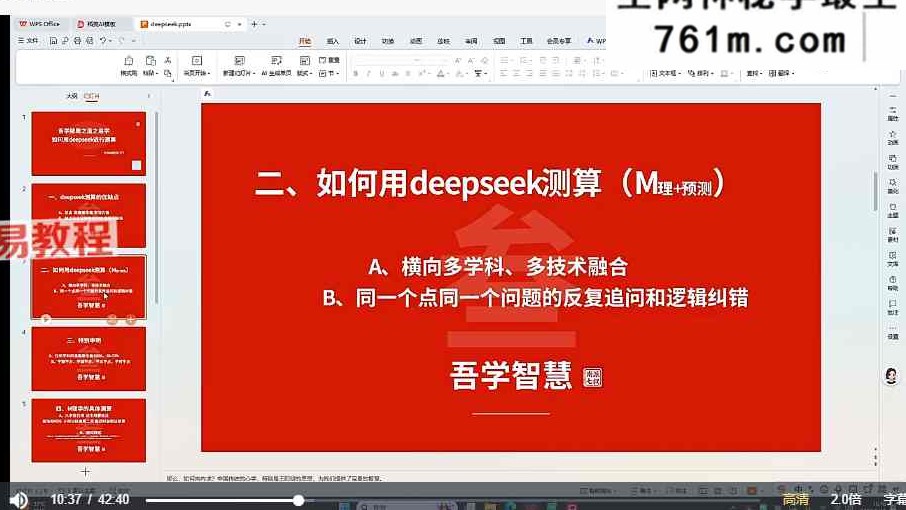Open a new tab with plus button
The width and height of the screenshot is (906, 510).
click(254, 24)
